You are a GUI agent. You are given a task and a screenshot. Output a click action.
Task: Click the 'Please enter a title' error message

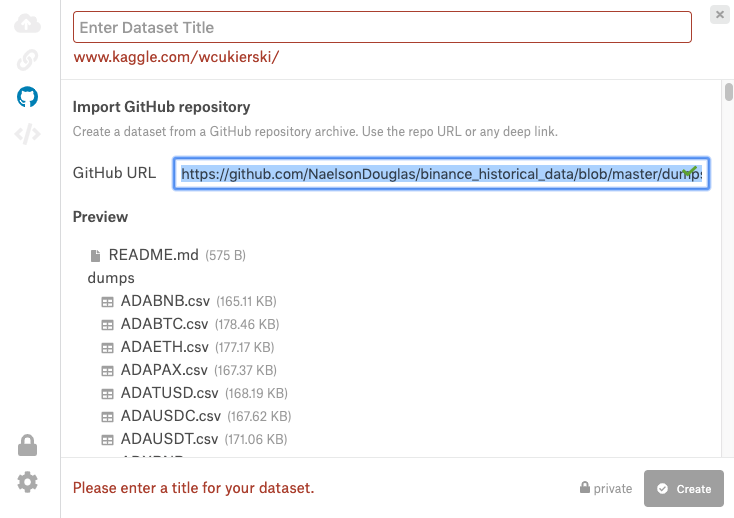click(193, 488)
